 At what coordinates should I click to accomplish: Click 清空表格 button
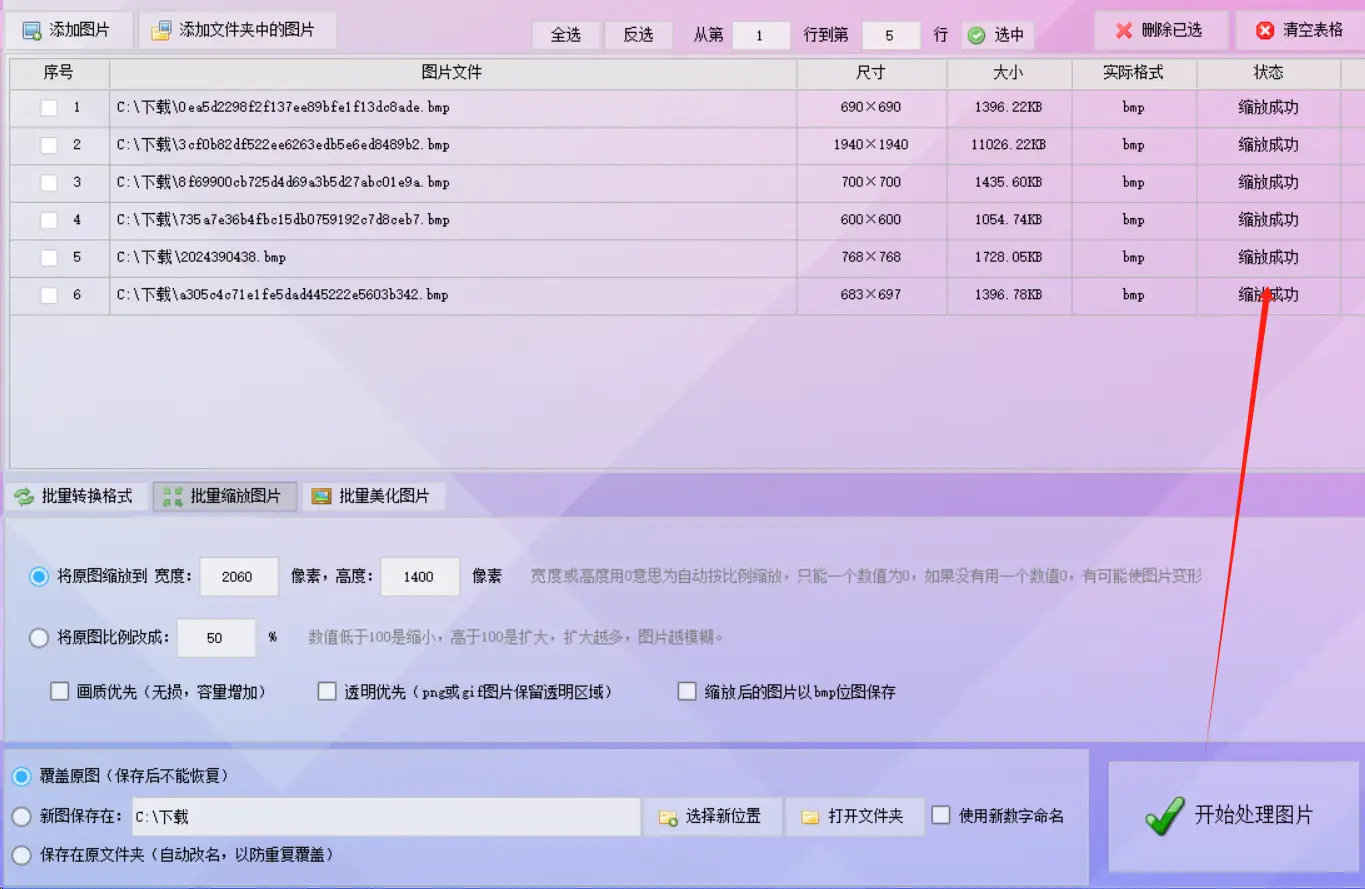pos(1302,31)
